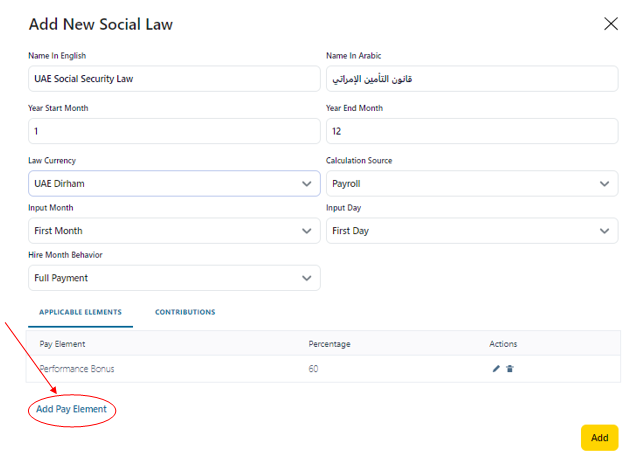Click the Add Pay Element link
Image resolution: width=634 pixels, height=465 pixels.
coord(71,409)
